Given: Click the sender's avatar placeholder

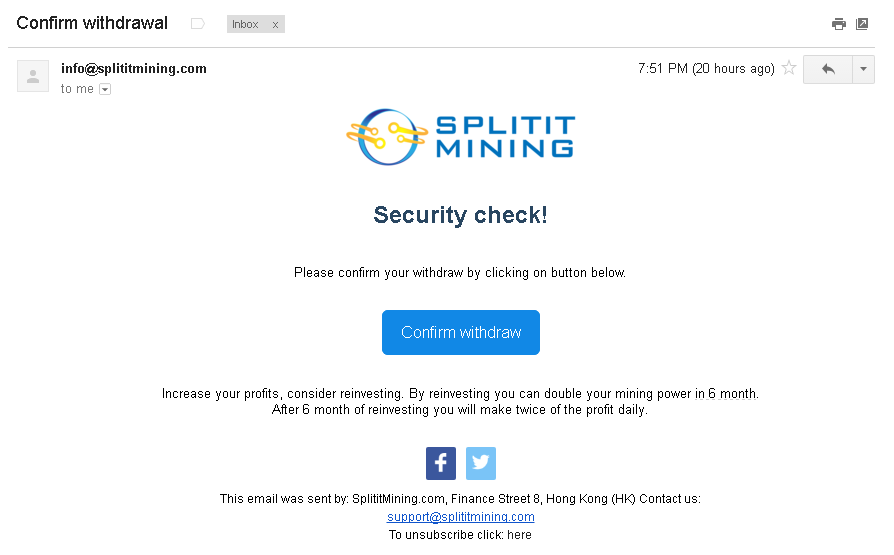Looking at the screenshot, I should 33,76.
